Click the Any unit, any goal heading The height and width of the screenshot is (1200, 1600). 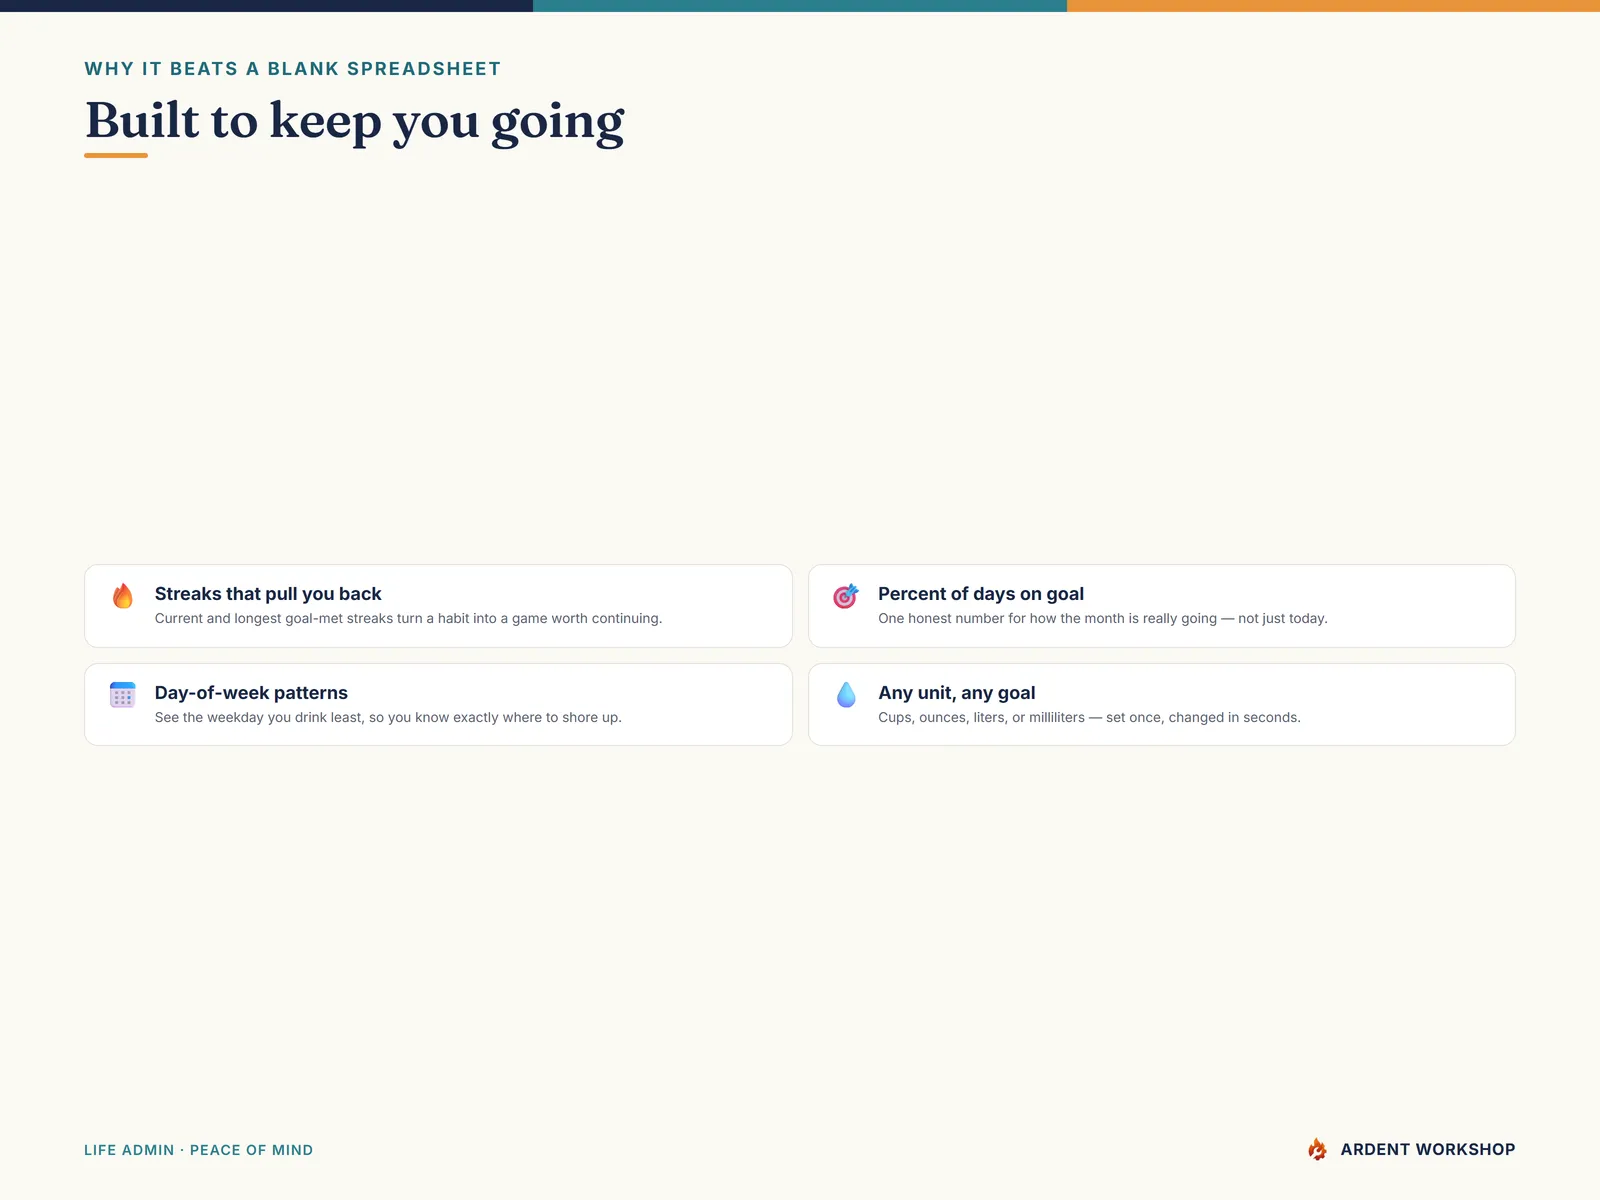pyautogui.click(x=957, y=693)
